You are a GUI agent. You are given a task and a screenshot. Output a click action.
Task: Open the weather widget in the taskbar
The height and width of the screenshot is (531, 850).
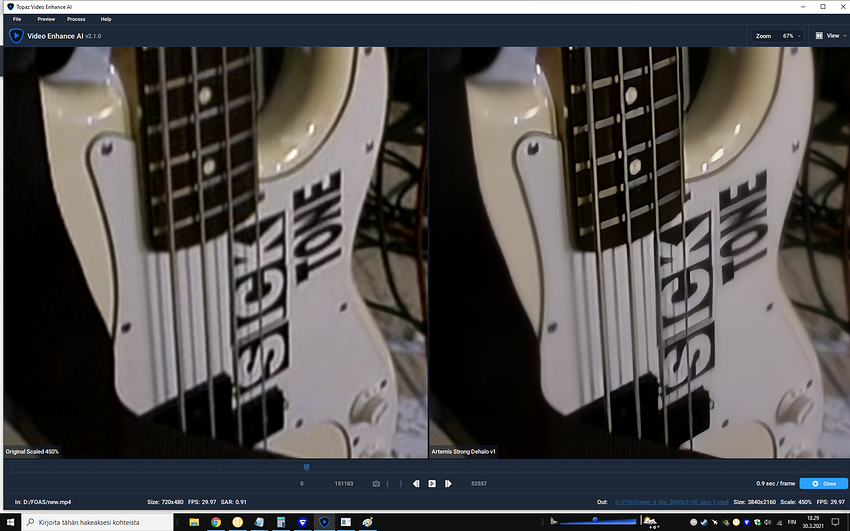650,522
